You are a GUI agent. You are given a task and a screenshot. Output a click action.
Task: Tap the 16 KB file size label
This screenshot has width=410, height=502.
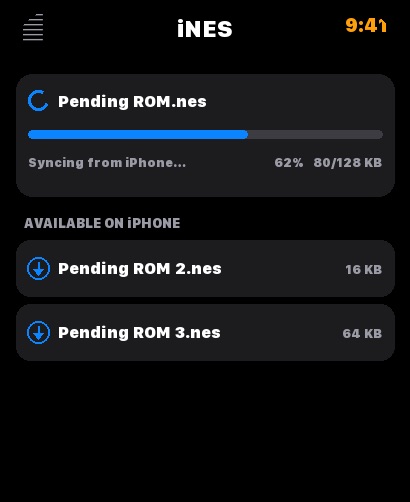coord(364,269)
